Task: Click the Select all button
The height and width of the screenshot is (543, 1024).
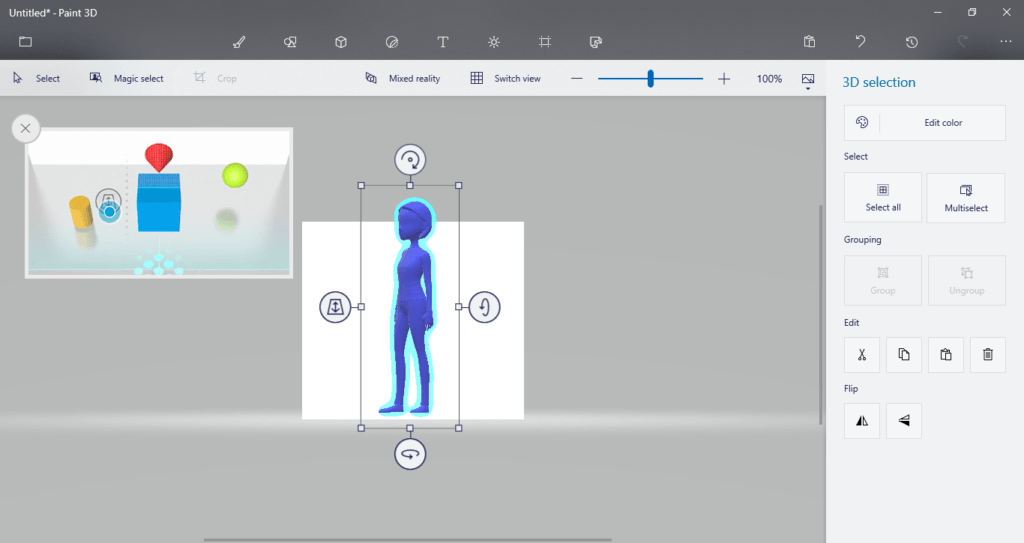Action: (x=882, y=197)
